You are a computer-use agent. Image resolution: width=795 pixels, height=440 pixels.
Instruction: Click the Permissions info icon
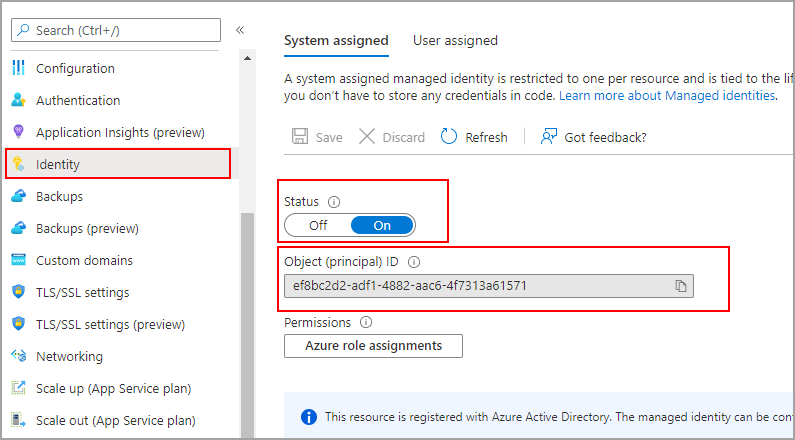(365, 323)
